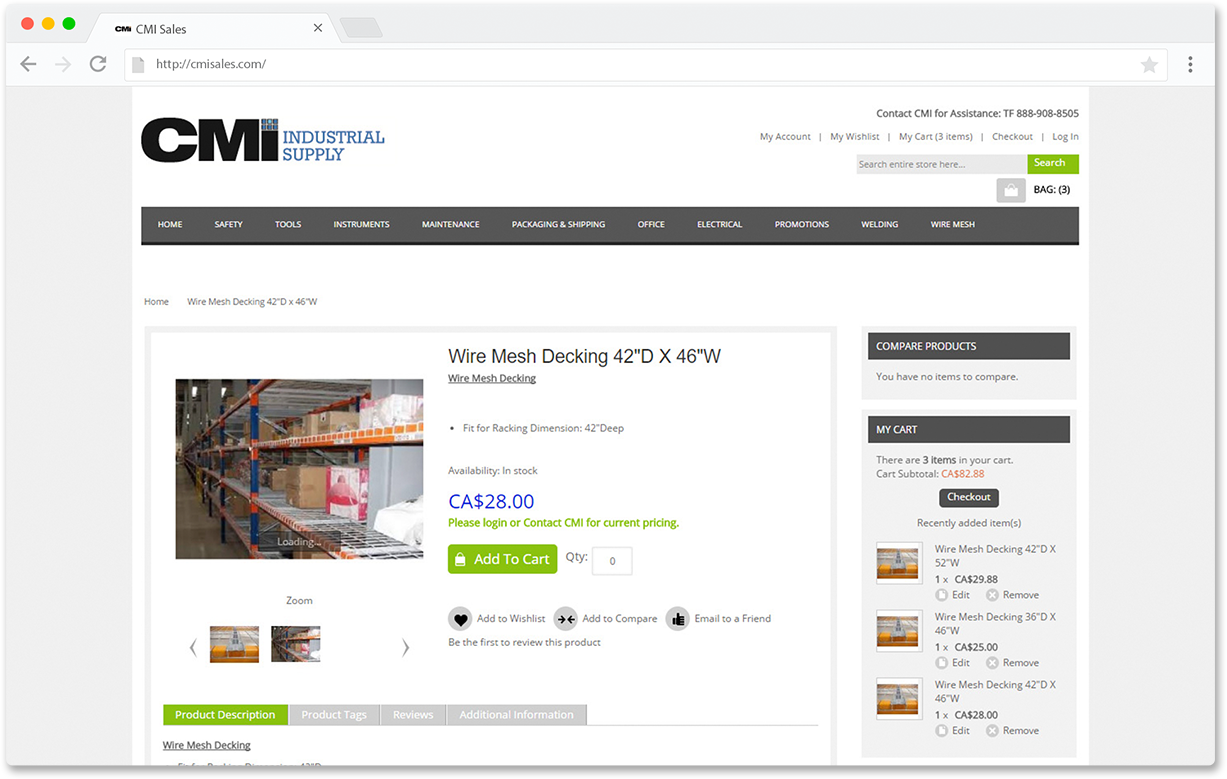Viewport: 1227px width, 779px height.
Task: Click the Email to a Friend text link
Action: click(x=732, y=619)
